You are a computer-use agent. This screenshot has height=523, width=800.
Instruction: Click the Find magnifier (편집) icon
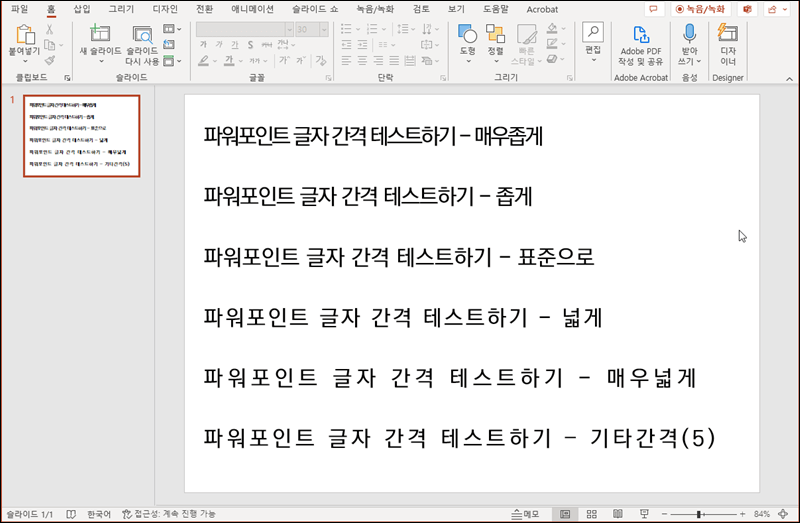[x=593, y=32]
